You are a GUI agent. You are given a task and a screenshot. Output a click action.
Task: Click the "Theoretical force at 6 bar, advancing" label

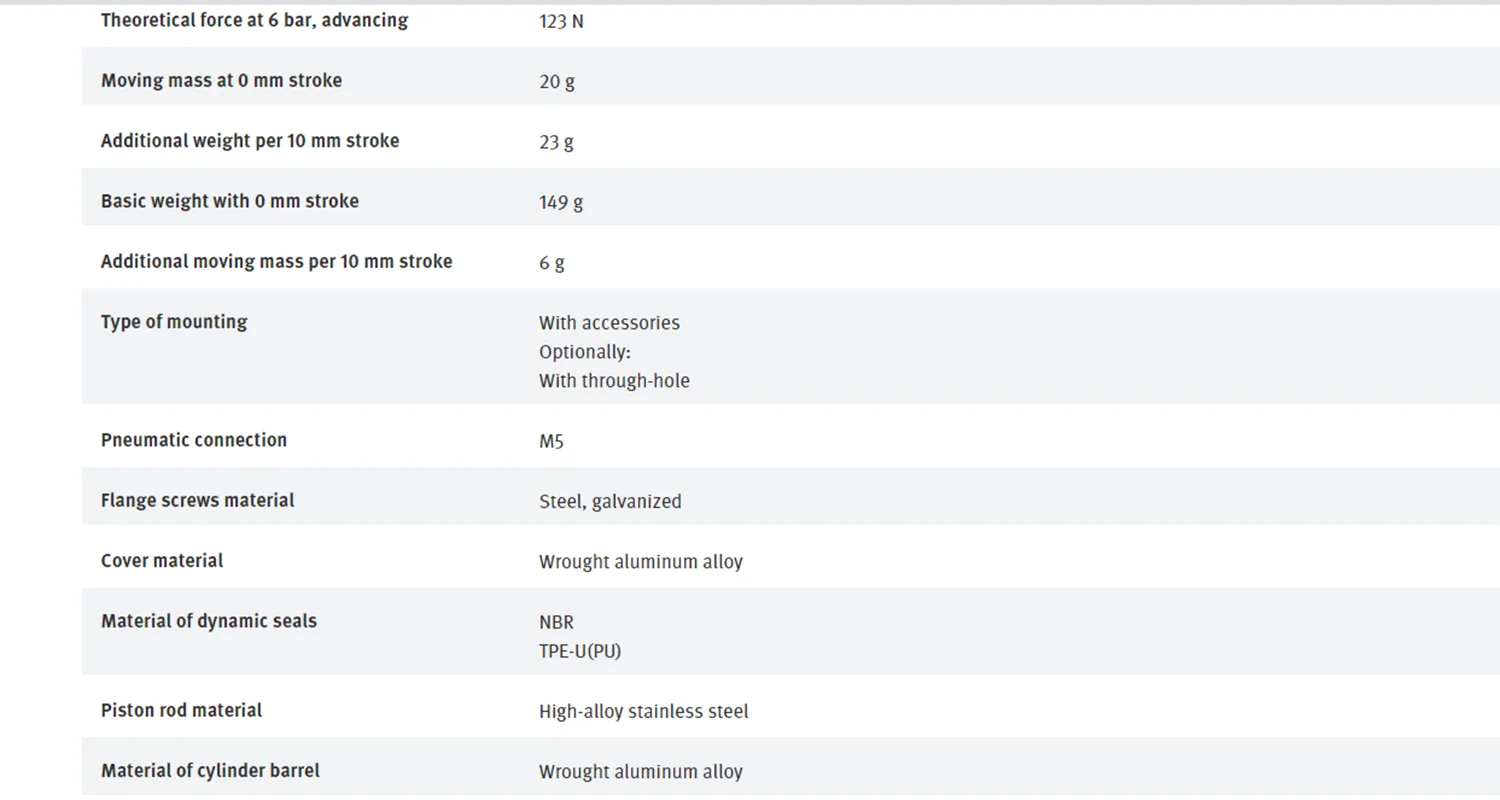click(254, 20)
